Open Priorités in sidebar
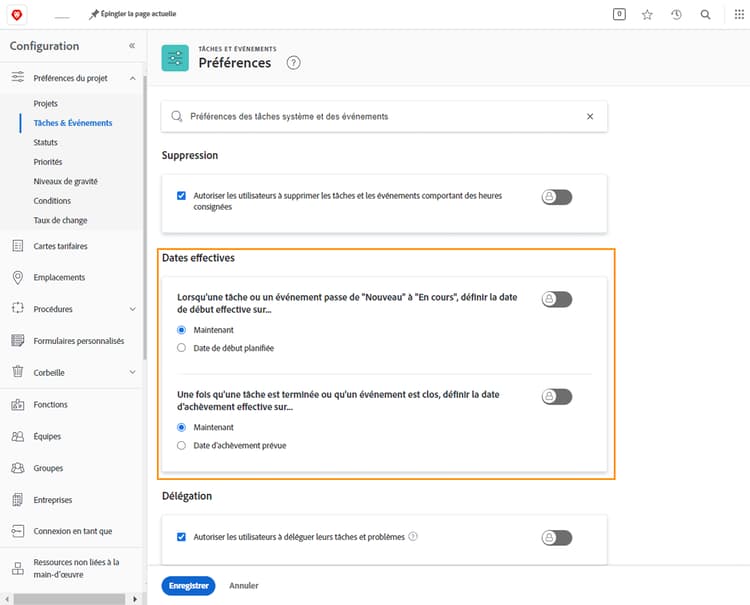This screenshot has width=750, height=605. coord(48,162)
